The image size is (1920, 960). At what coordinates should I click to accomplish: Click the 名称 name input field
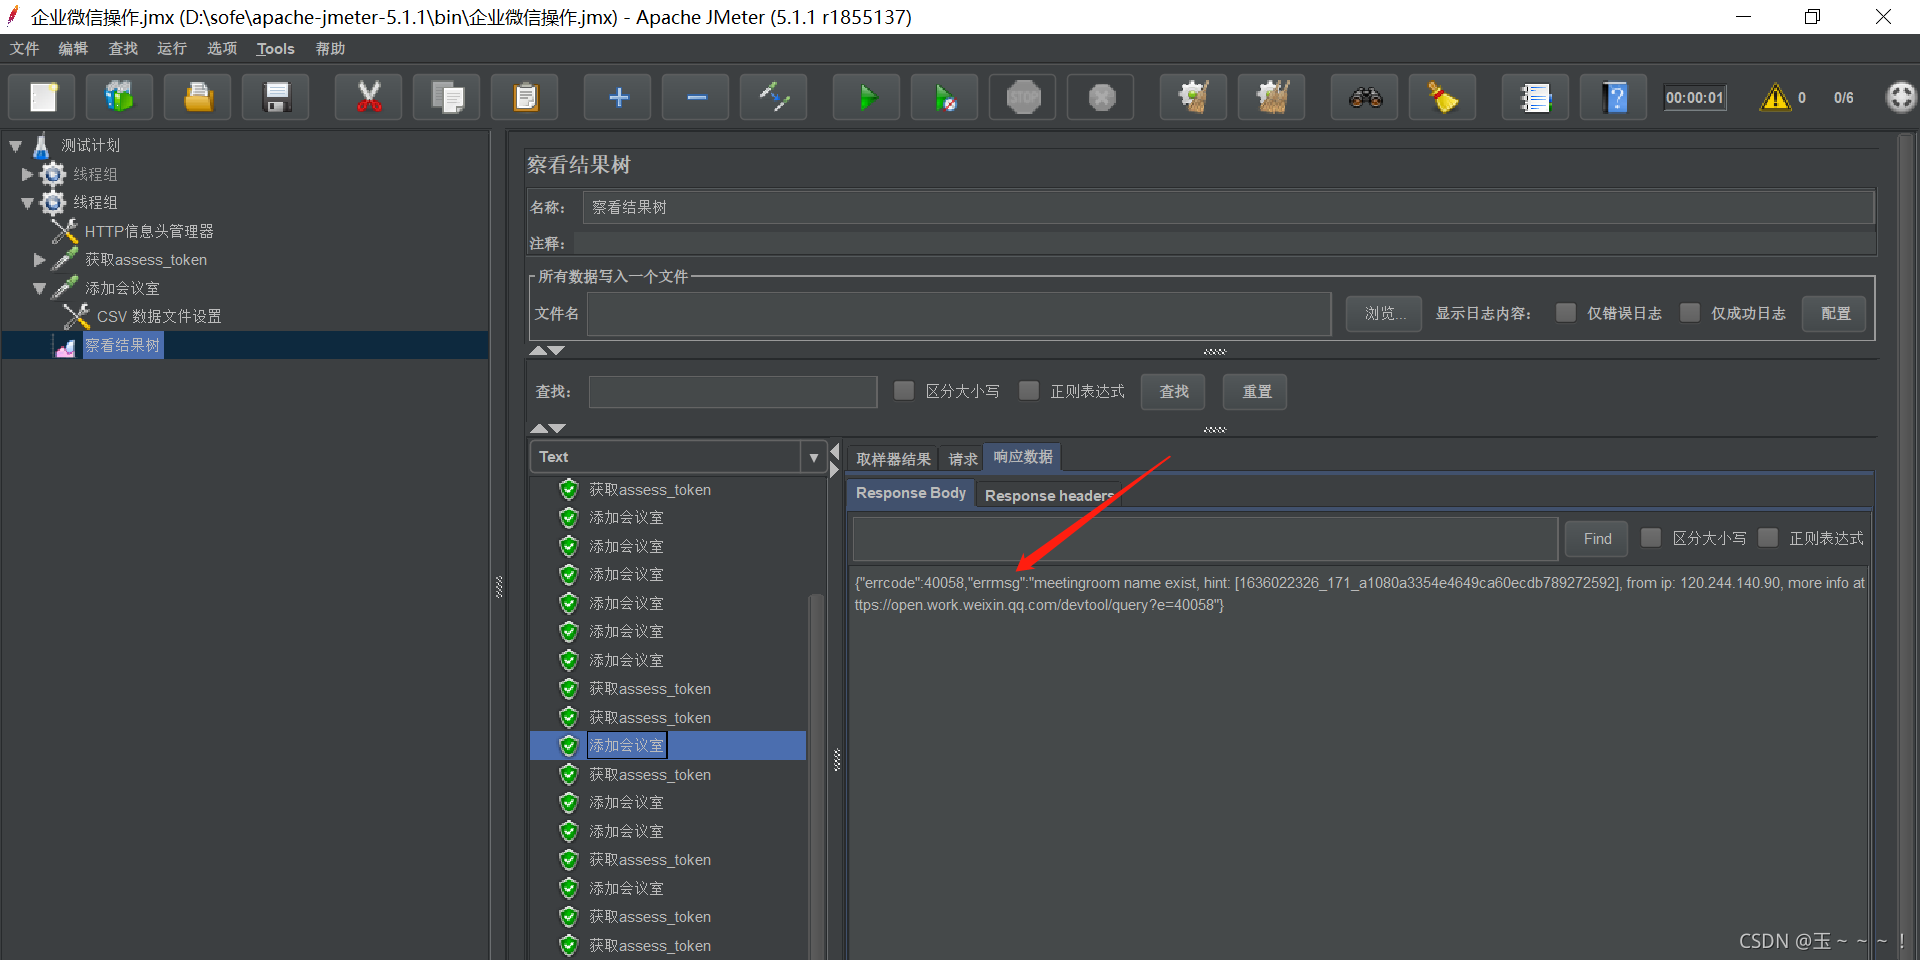click(x=1228, y=207)
